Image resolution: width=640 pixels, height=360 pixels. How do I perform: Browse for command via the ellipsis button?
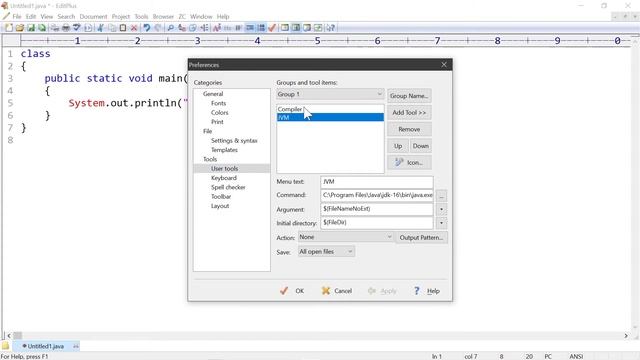click(x=441, y=196)
